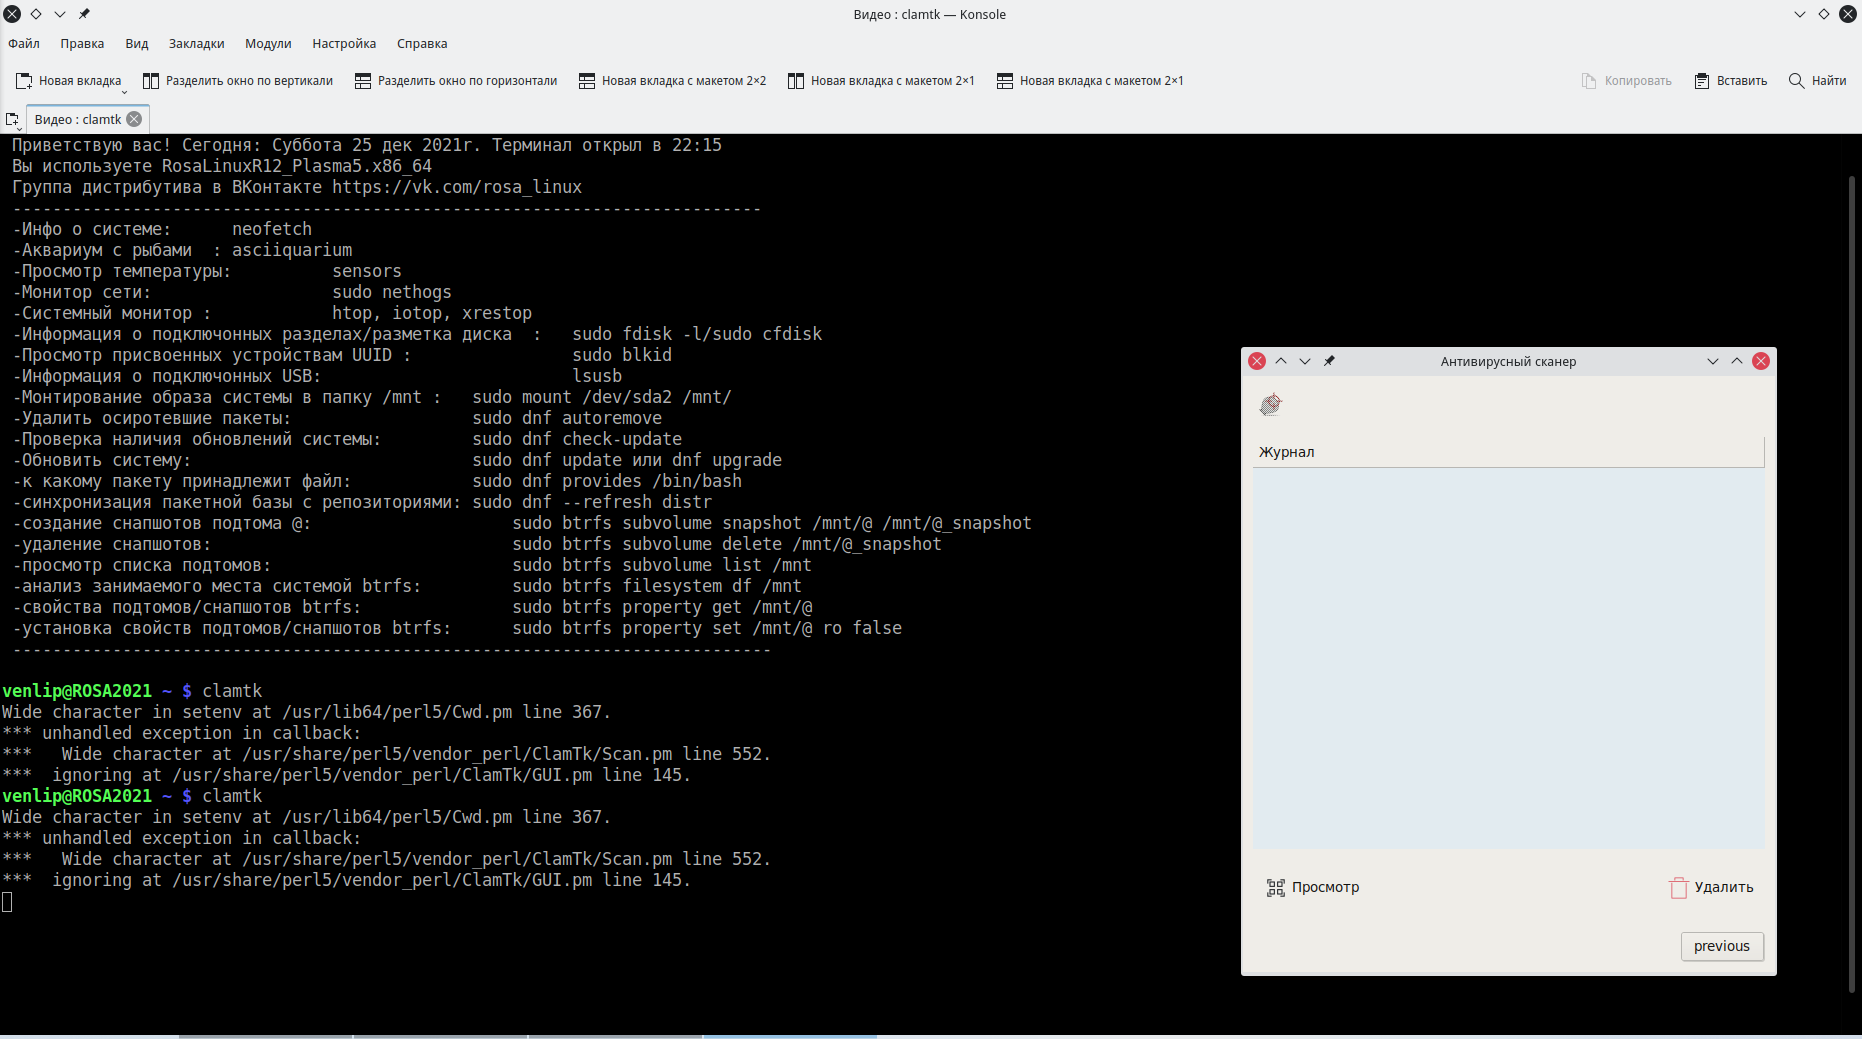Click the Paste (Вставить) toolbar icon
This screenshot has width=1862, height=1039.
1702,81
